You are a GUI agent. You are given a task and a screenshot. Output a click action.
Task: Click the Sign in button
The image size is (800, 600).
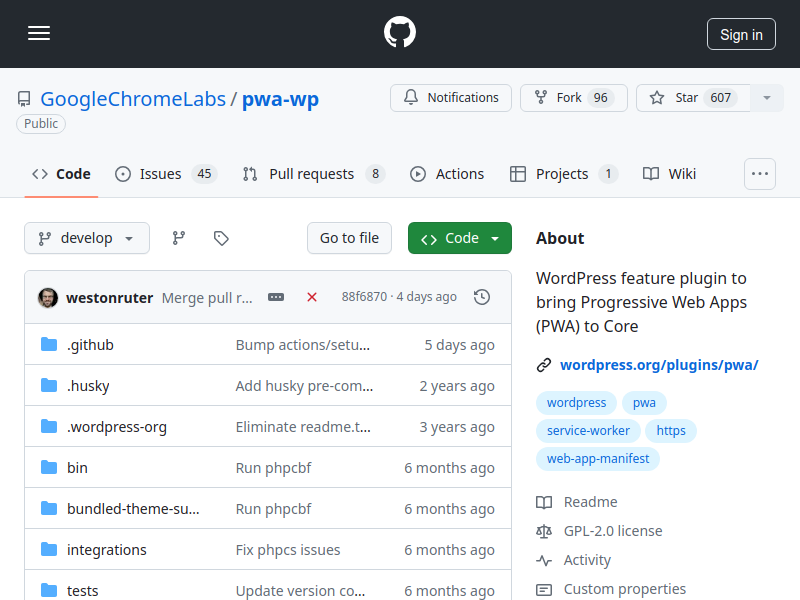[741, 34]
